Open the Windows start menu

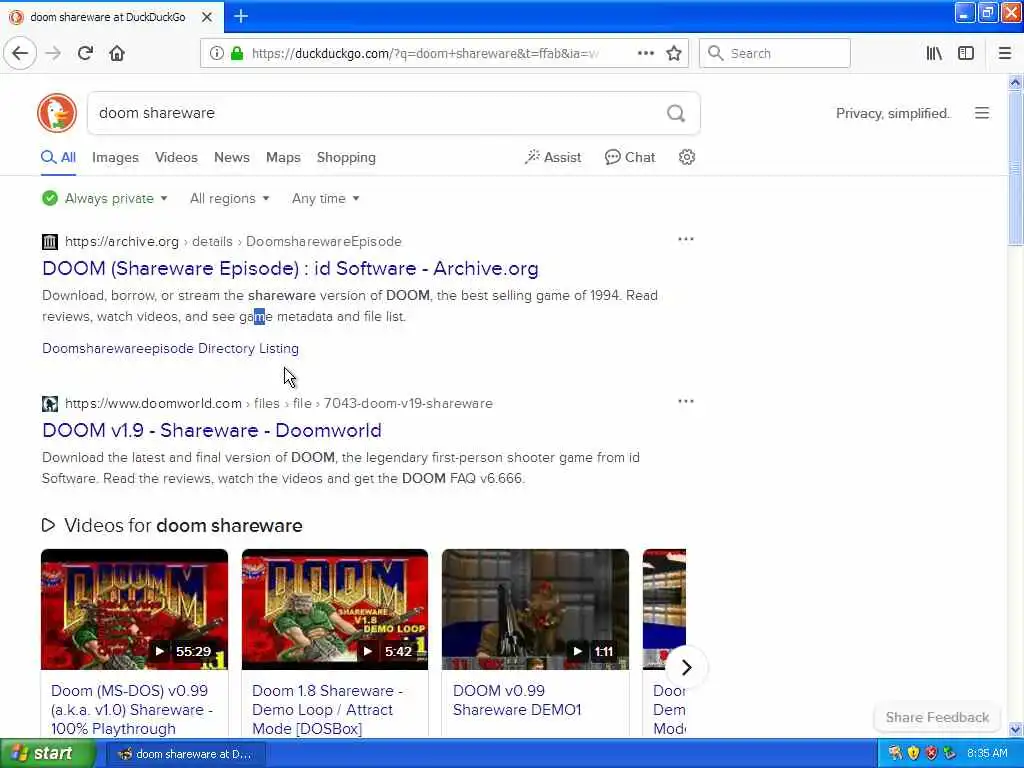(48, 753)
